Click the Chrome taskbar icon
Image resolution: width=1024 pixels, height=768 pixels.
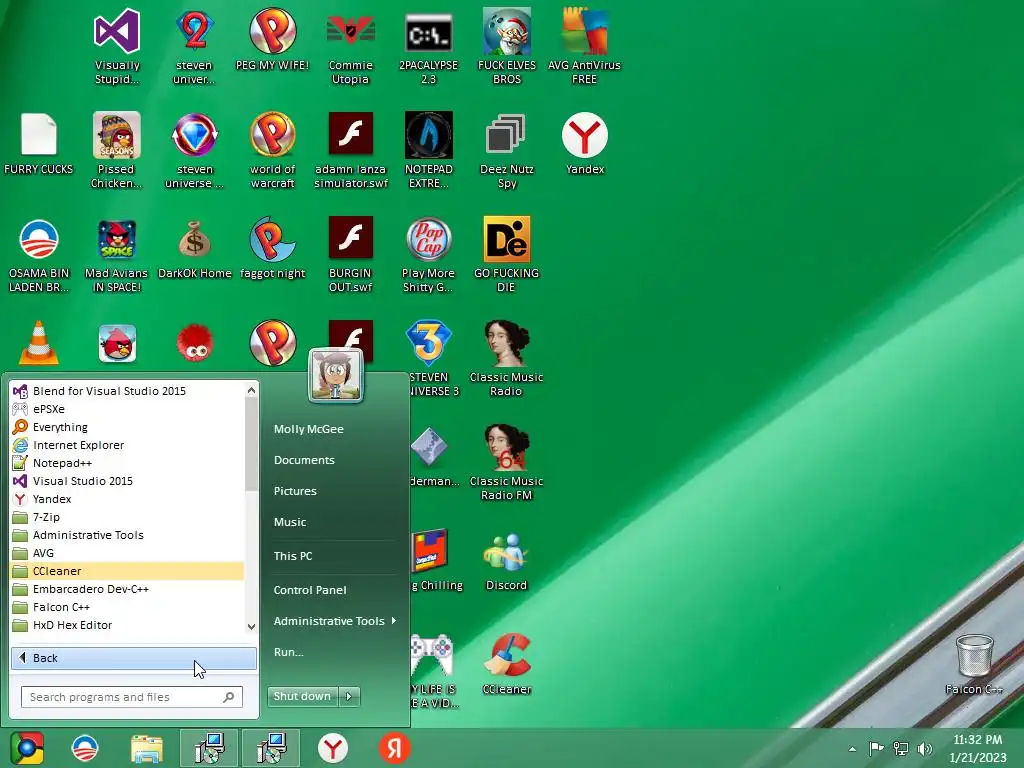[26, 748]
